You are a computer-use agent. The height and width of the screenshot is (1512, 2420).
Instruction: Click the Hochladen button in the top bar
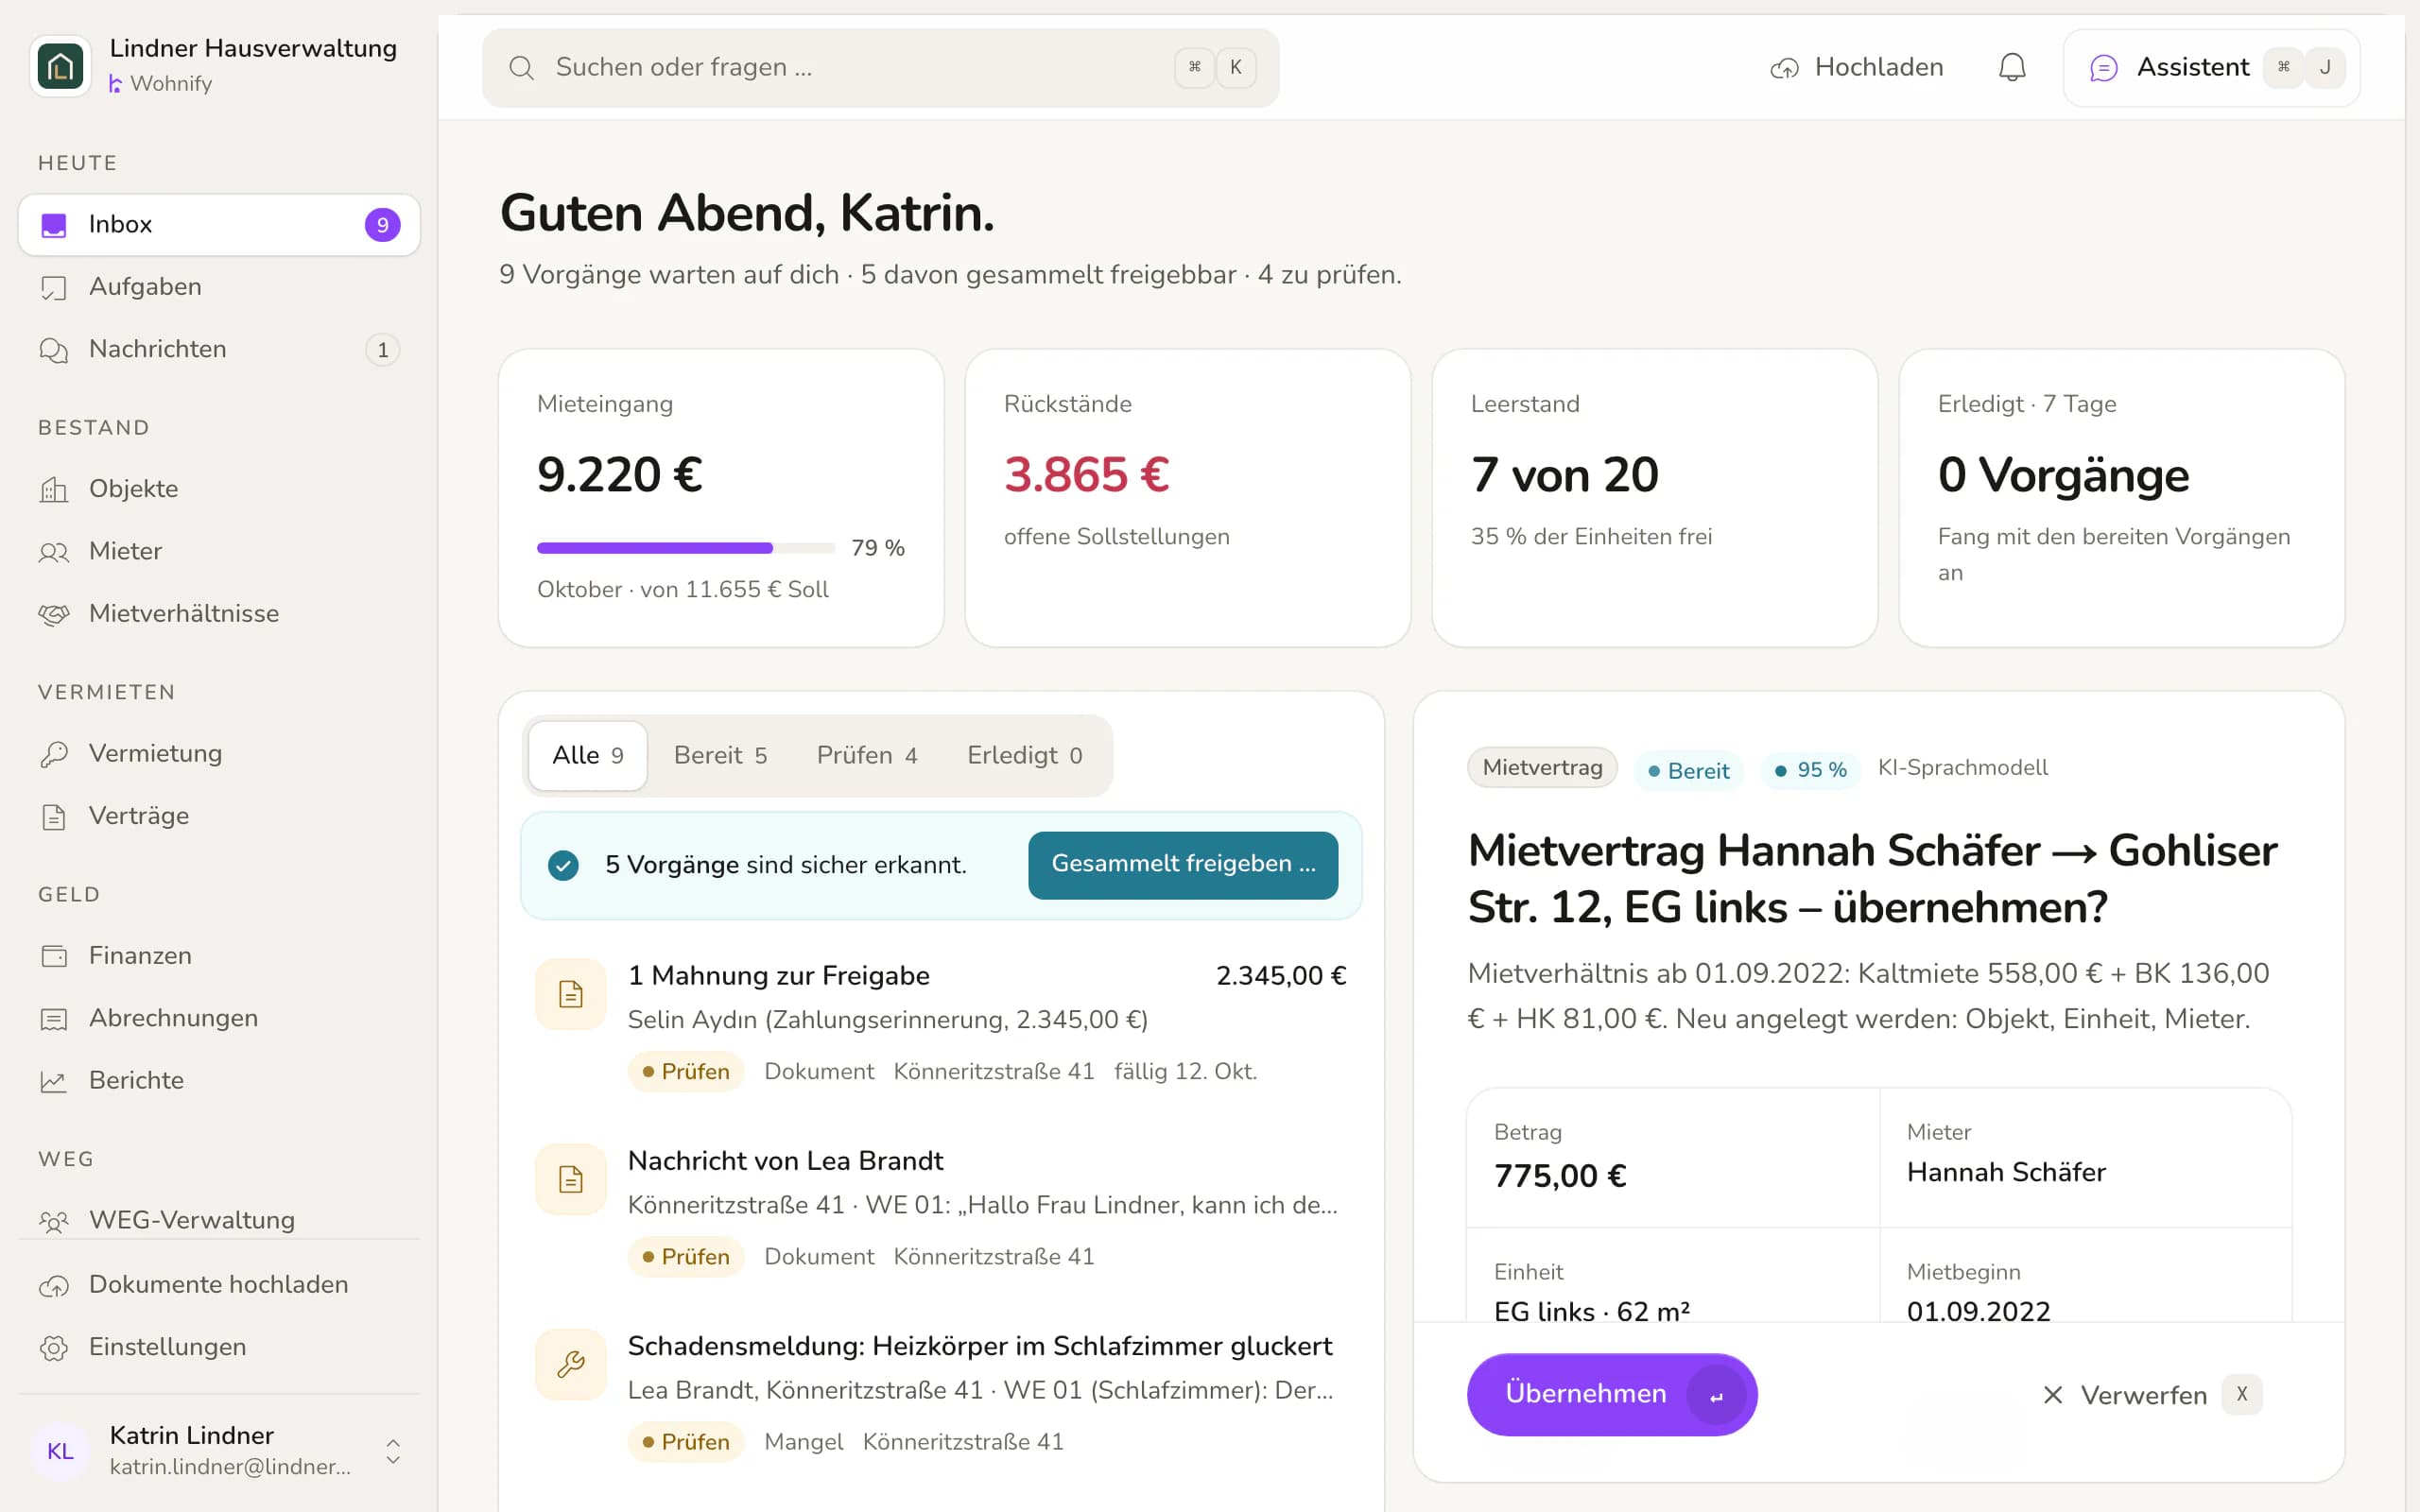point(1857,67)
